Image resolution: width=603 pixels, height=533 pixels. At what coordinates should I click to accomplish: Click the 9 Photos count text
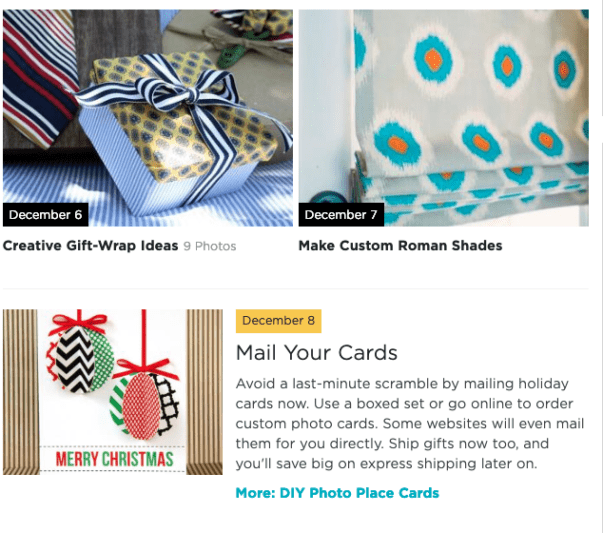(x=210, y=246)
